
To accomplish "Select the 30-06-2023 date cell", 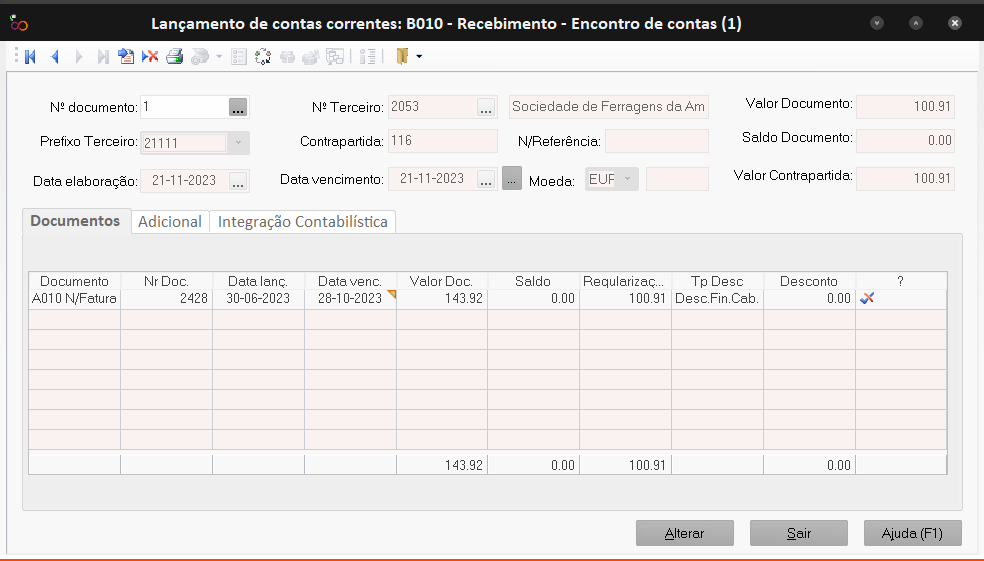I will [x=258, y=299].
